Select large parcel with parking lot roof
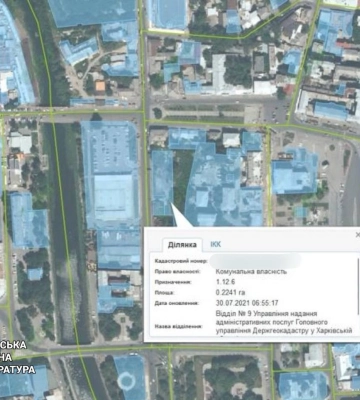The image size is (360, 400). (110, 173)
